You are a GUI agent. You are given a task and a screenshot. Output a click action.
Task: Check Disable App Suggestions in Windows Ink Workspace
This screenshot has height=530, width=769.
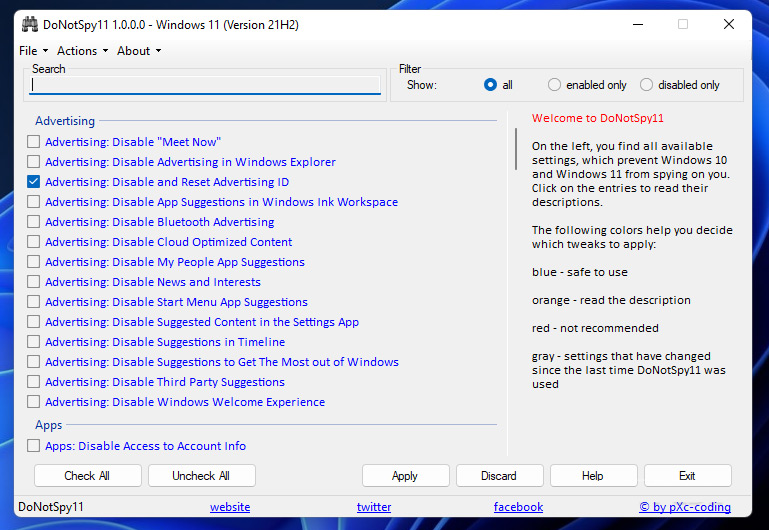click(x=33, y=202)
